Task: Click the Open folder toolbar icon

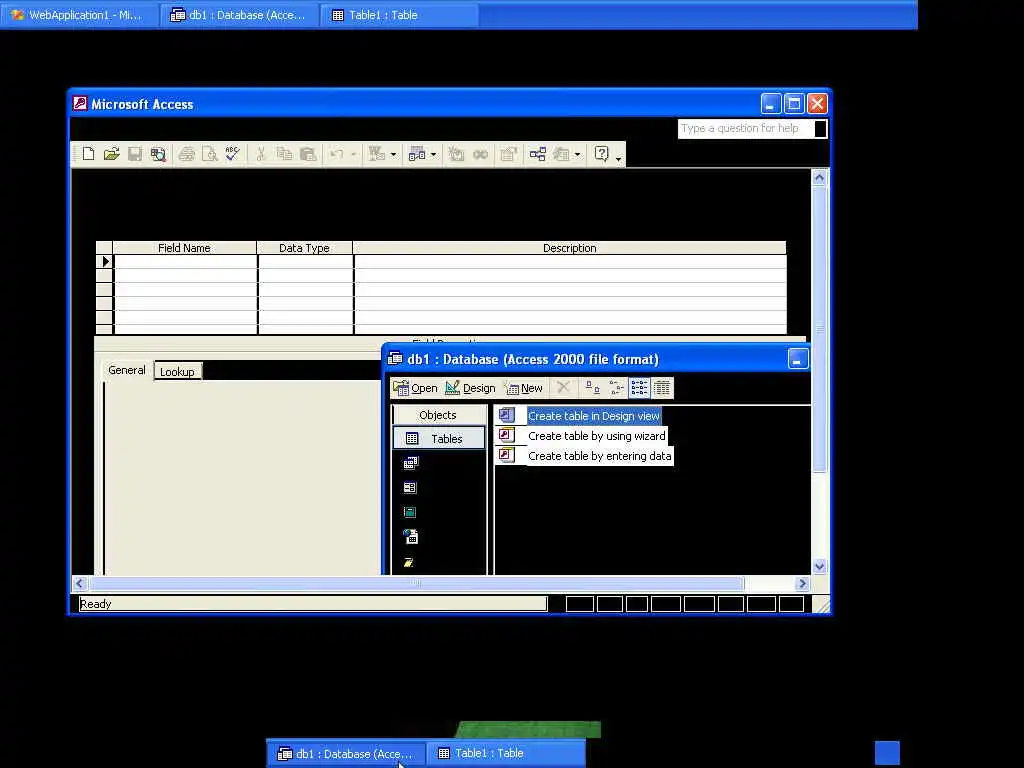Action: 112,154
